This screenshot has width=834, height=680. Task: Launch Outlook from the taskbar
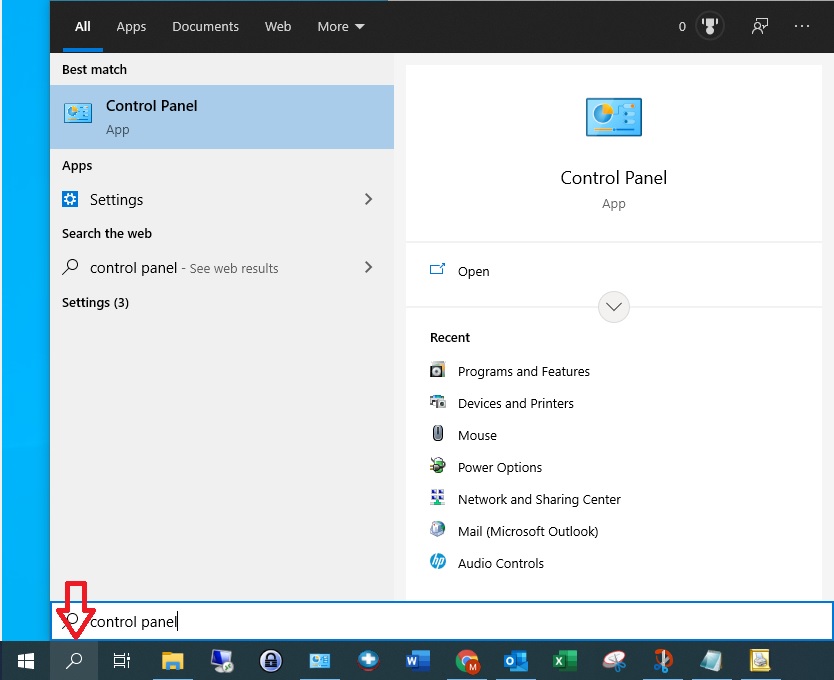(515, 661)
